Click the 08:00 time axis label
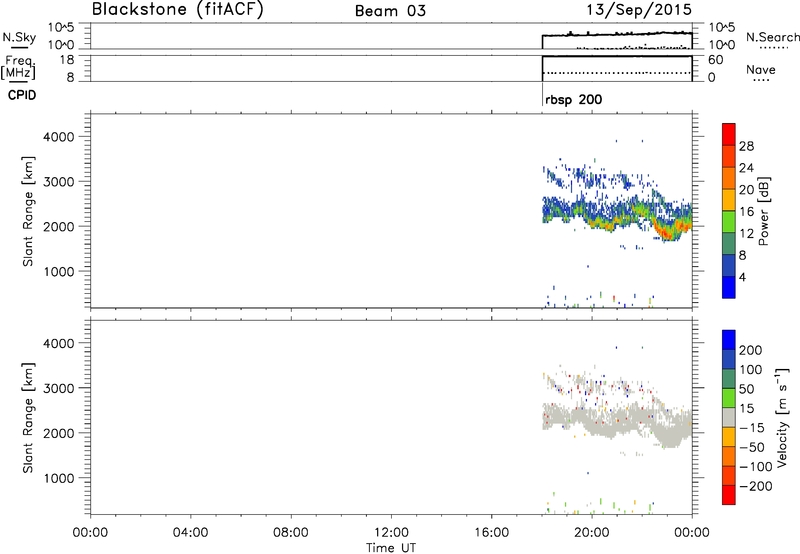The image size is (800, 554). coord(291,533)
